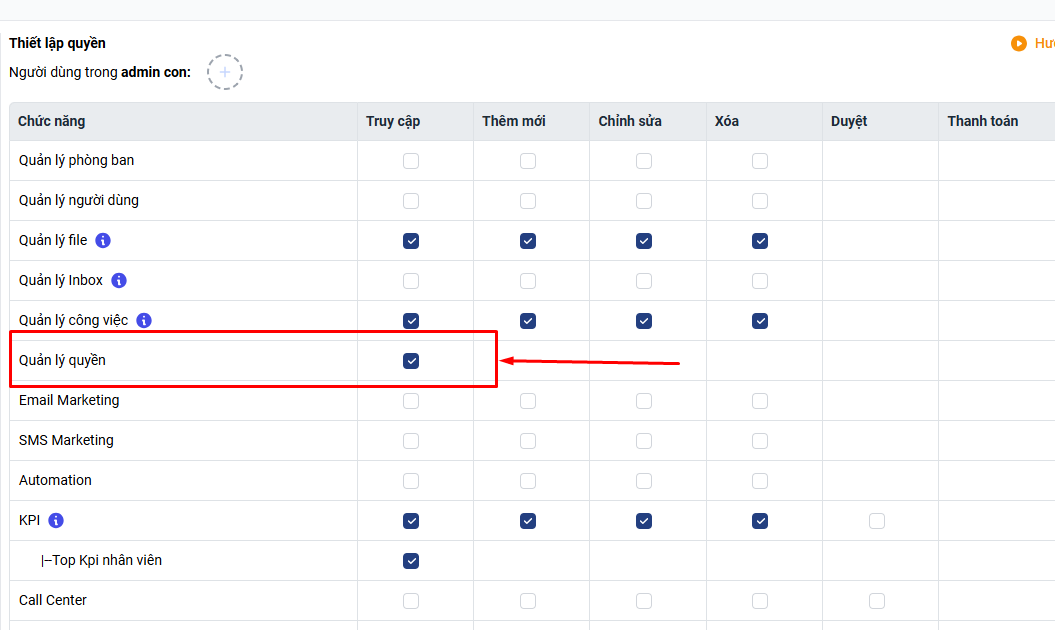This screenshot has height=630, width=1055.
Task: Tick the Duyệt checkbox for KPI
Action: pyautogui.click(x=877, y=521)
